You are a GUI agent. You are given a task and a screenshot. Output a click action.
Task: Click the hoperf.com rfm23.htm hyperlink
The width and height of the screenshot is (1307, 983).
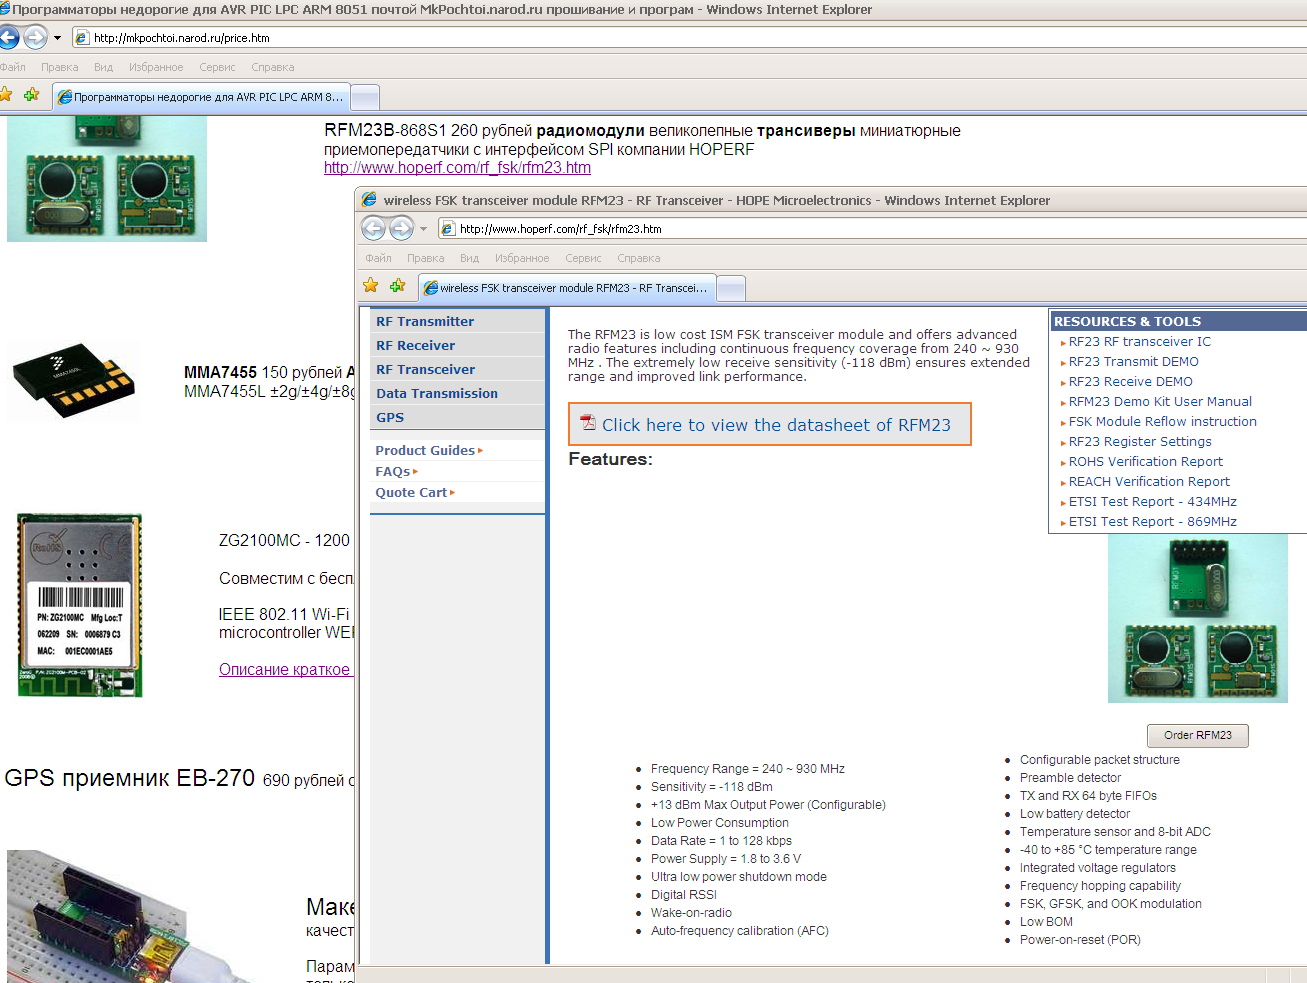(x=457, y=168)
